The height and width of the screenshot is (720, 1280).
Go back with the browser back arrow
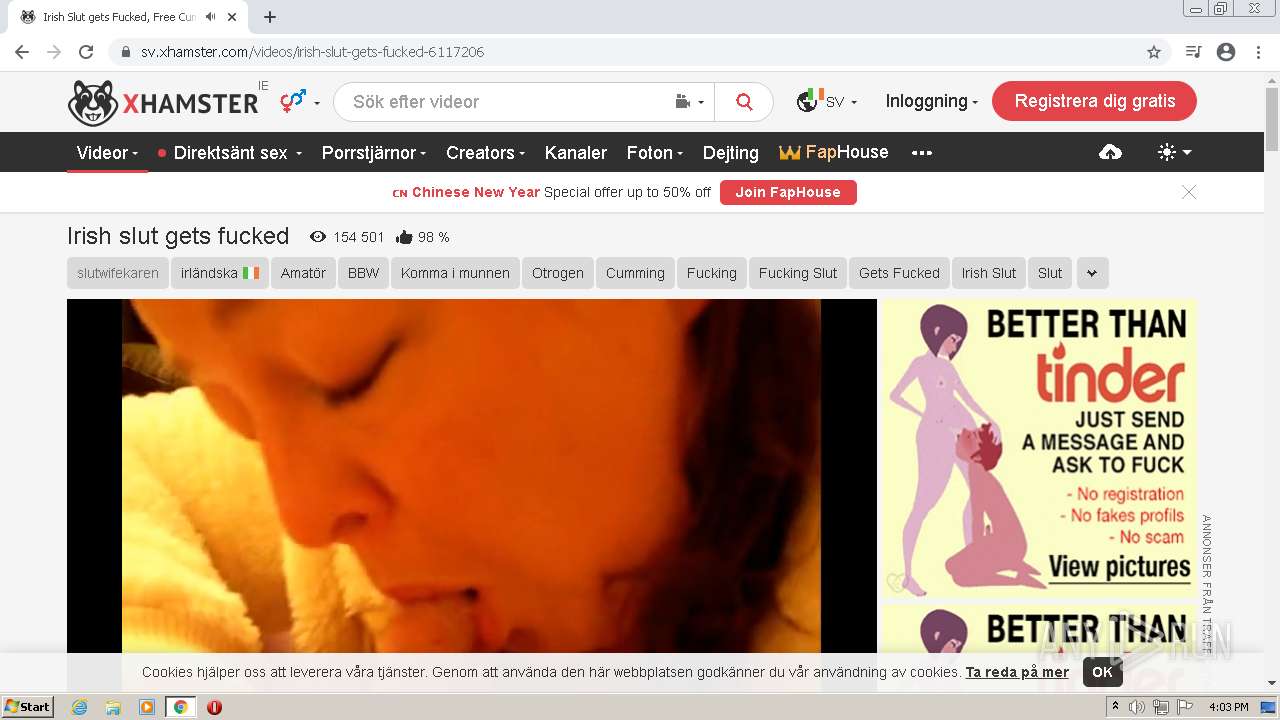pyautogui.click(x=22, y=52)
